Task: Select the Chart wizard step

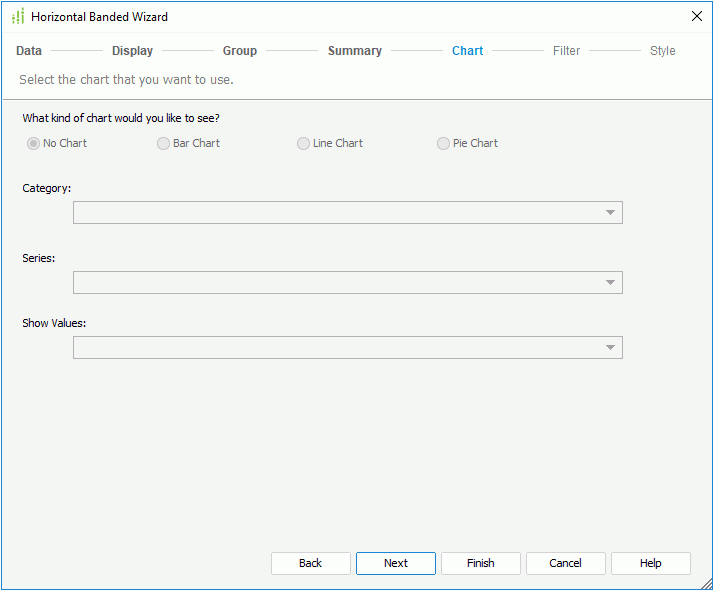Action: click(467, 51)
